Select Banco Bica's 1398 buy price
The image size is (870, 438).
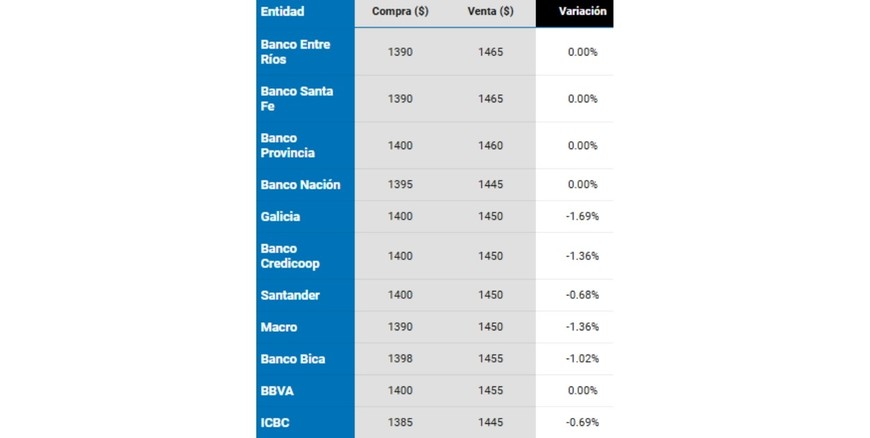point(400,359)
